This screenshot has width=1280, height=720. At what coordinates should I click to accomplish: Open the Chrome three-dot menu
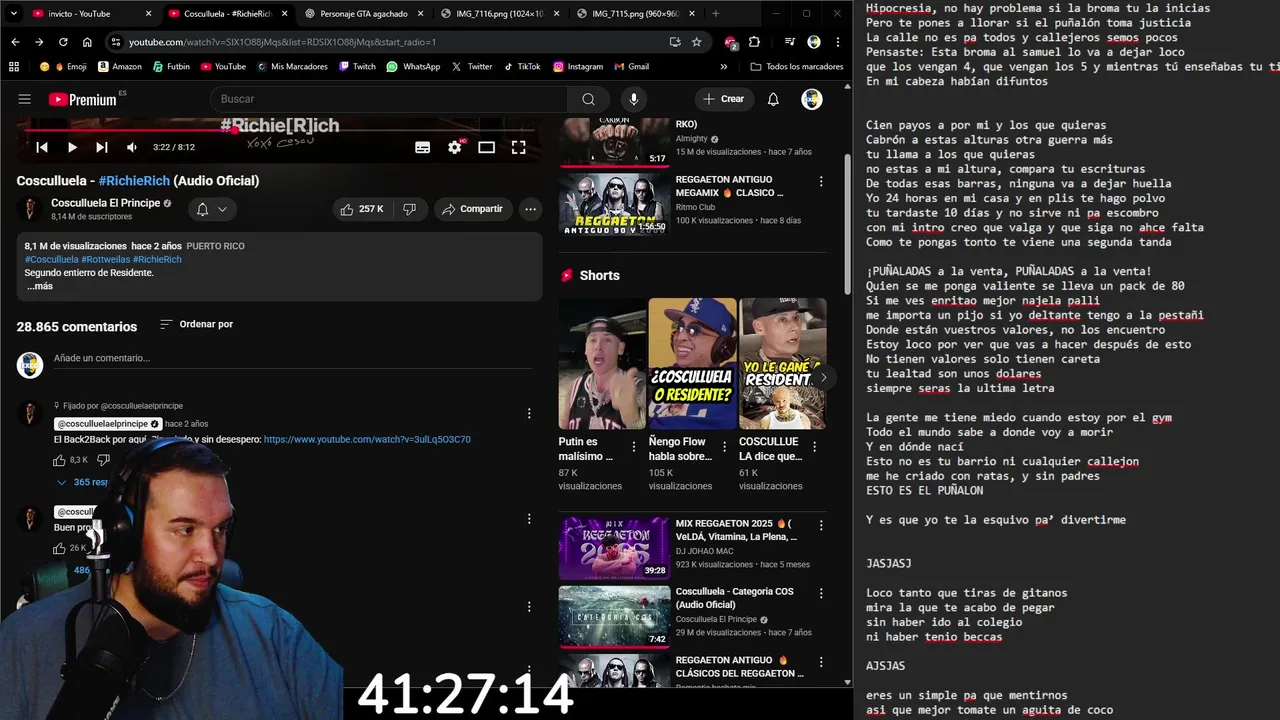838,42
